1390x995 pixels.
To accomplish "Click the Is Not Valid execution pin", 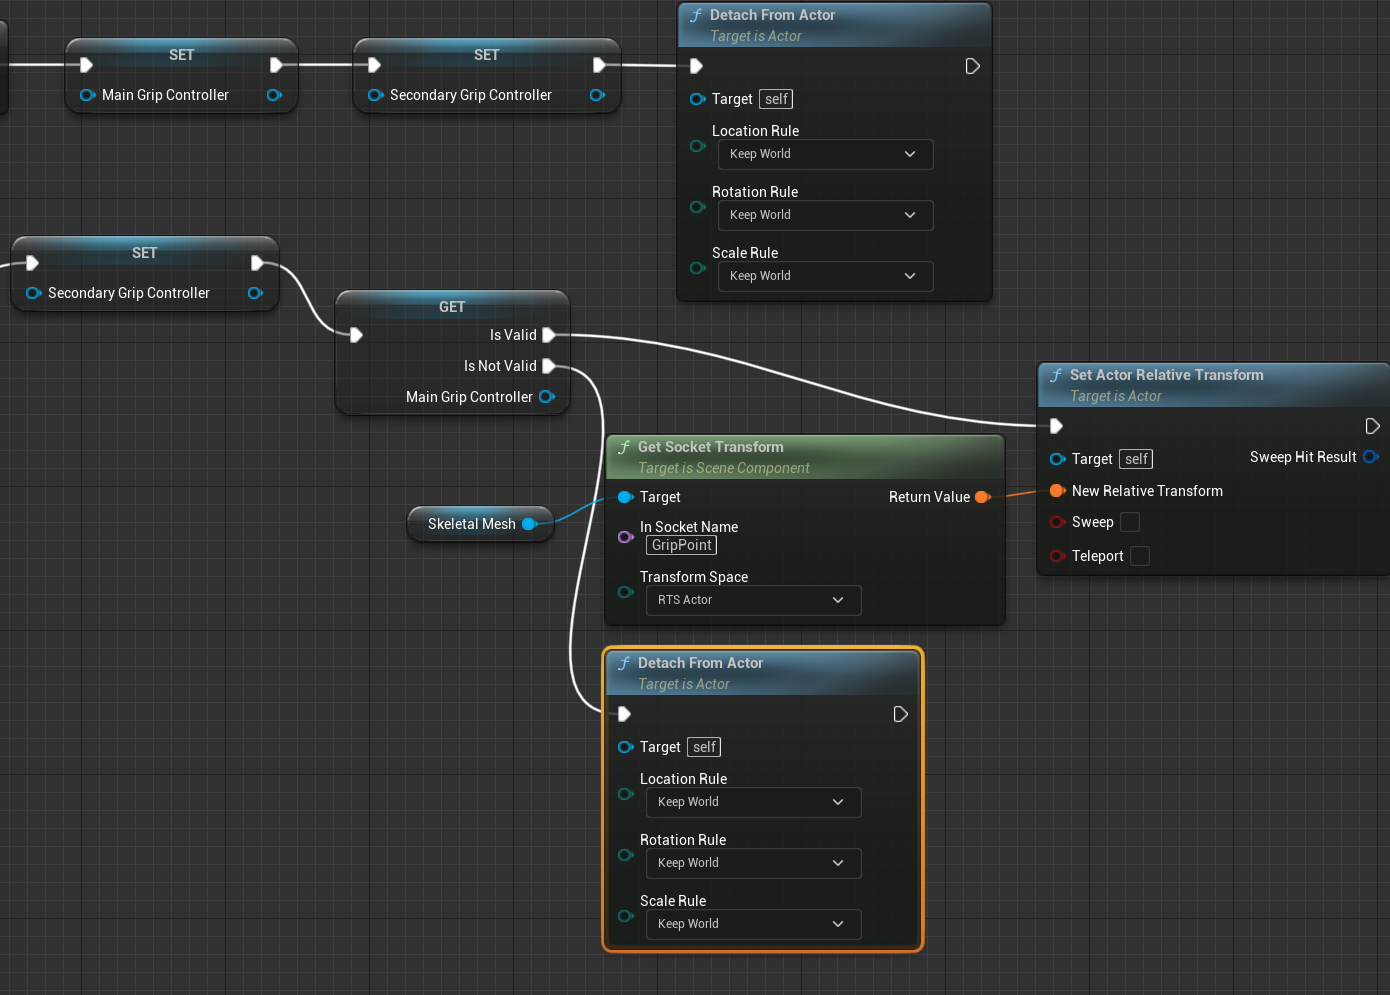I will pyautogui.click(x=548, y=366).
